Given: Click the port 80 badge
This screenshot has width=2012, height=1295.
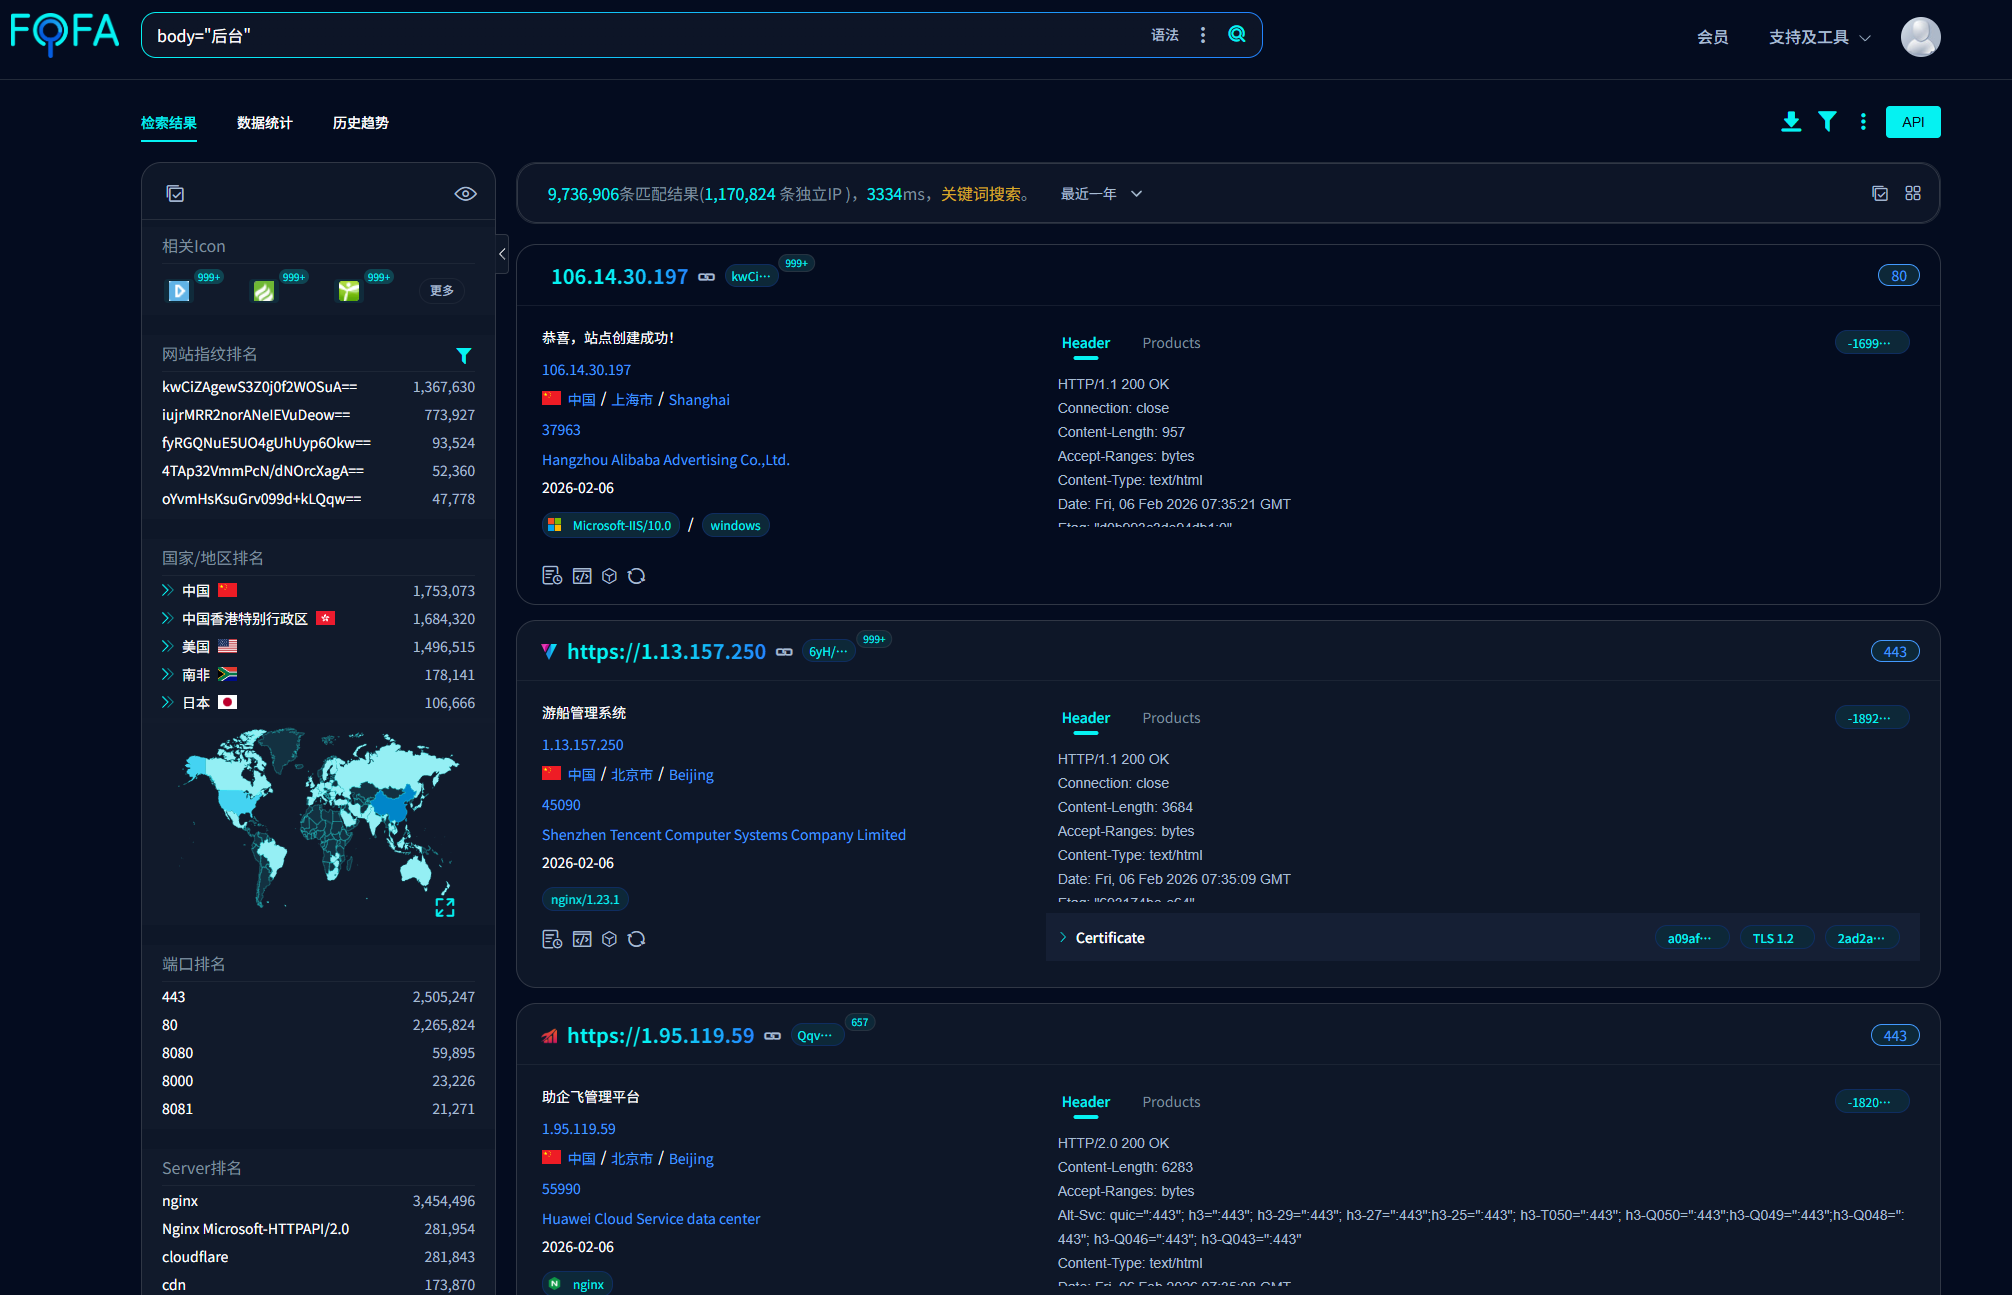Looking at the screenshot, I should (1899, 276).
